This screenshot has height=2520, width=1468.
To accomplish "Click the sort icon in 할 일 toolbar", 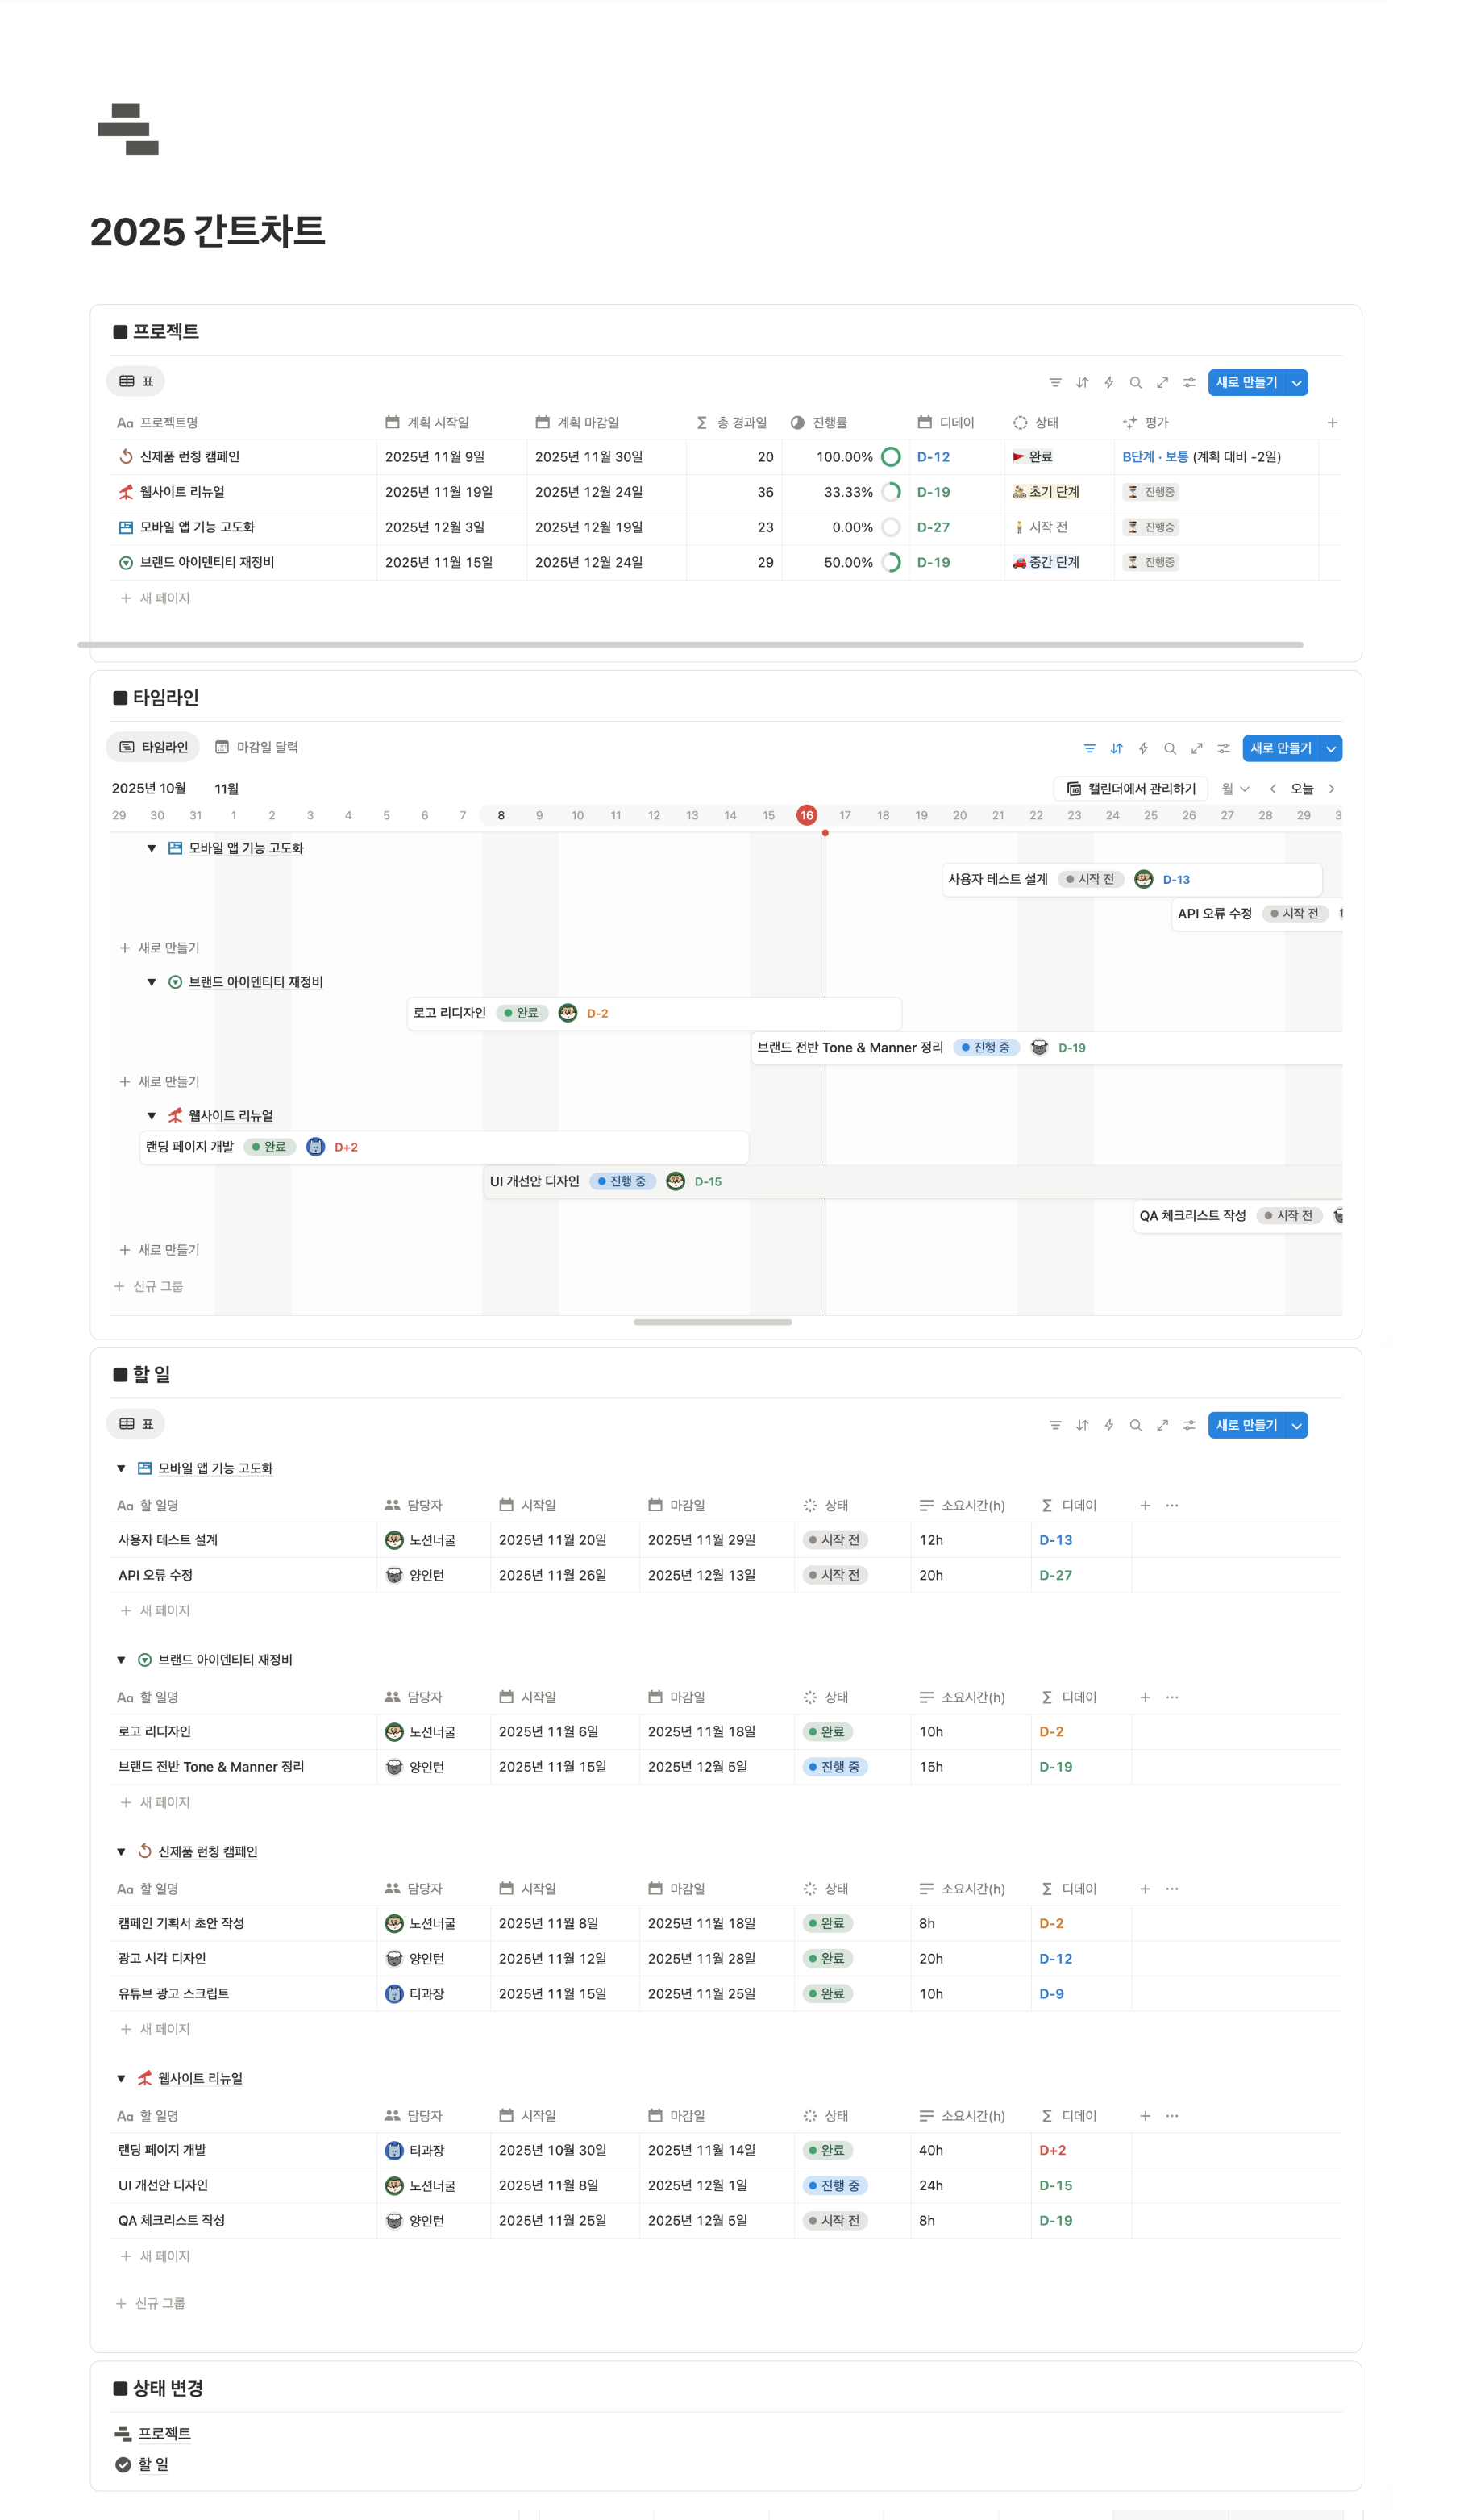I will pos(1082,1426).
